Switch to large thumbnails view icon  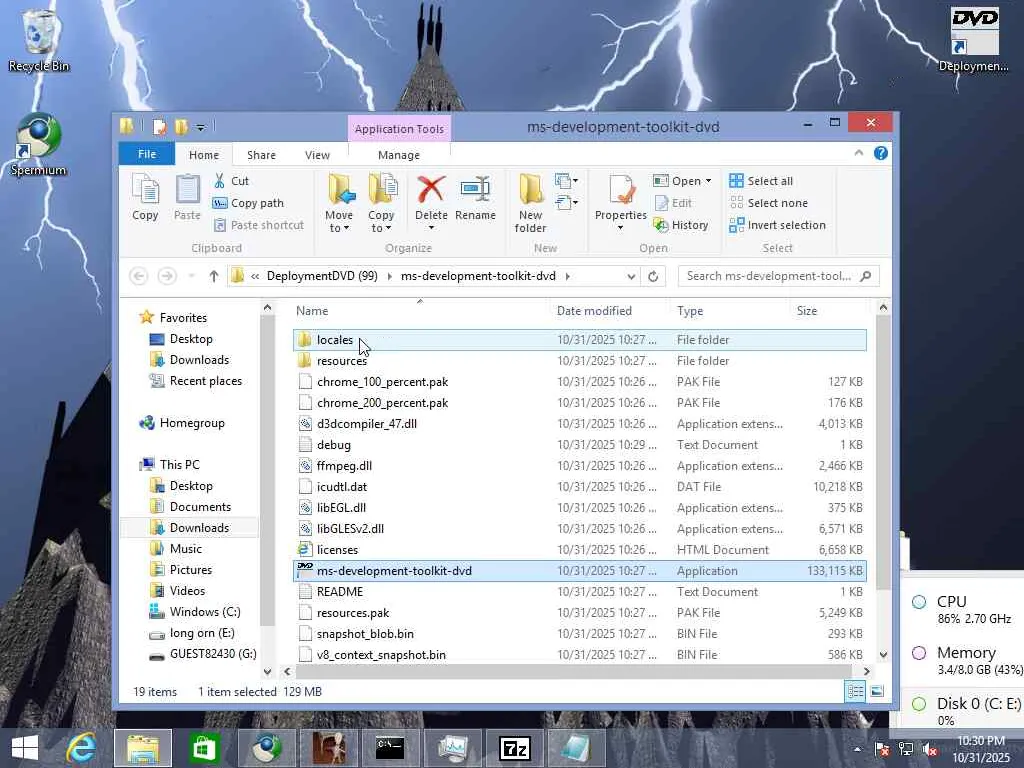pyautogui.click(x=877, y=691)
